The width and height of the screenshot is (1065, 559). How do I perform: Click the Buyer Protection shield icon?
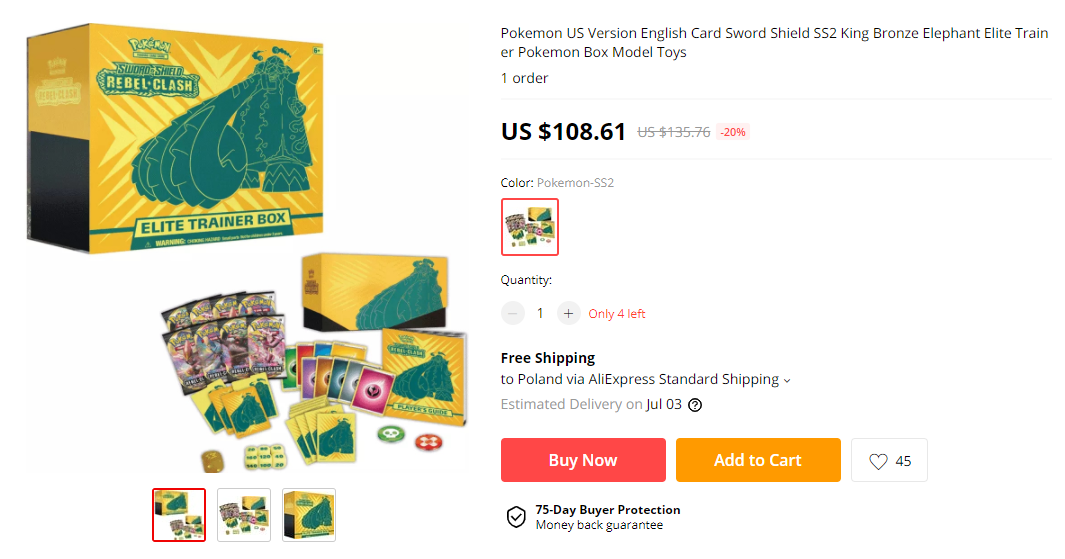(516, 517)
